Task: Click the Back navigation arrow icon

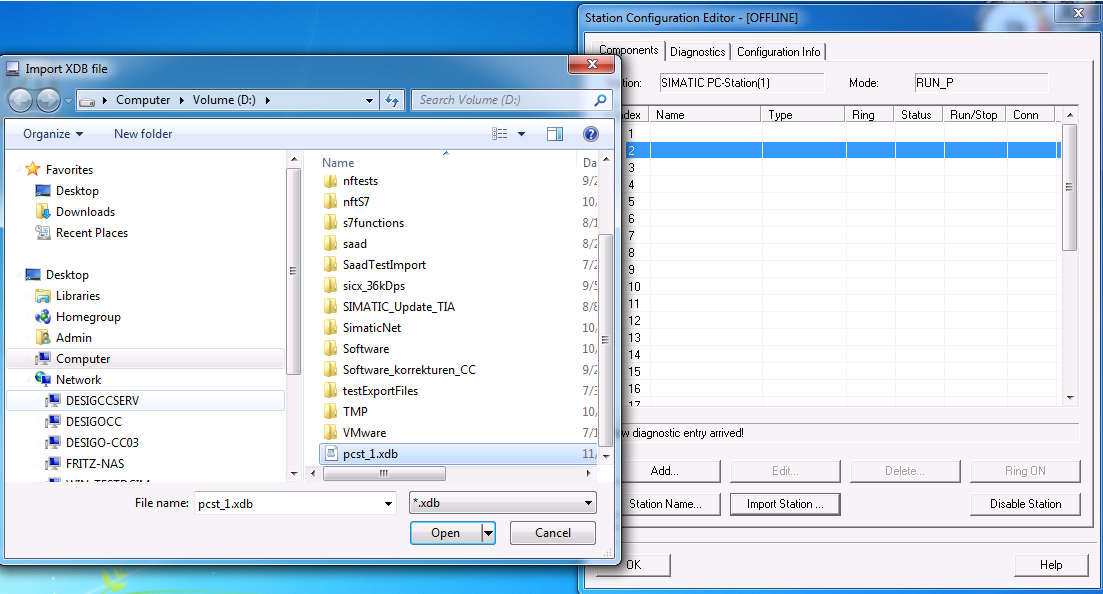Action: tap(21, 100)
